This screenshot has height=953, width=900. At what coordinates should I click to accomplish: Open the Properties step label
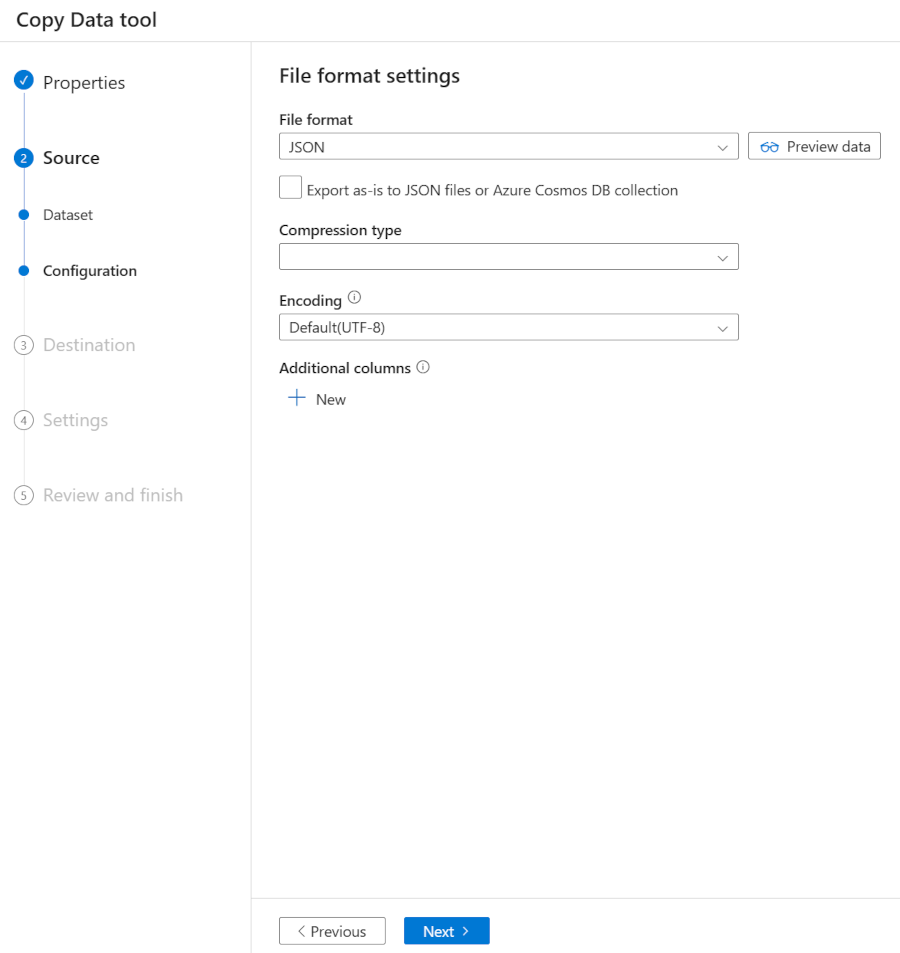(x=84, y=83)
